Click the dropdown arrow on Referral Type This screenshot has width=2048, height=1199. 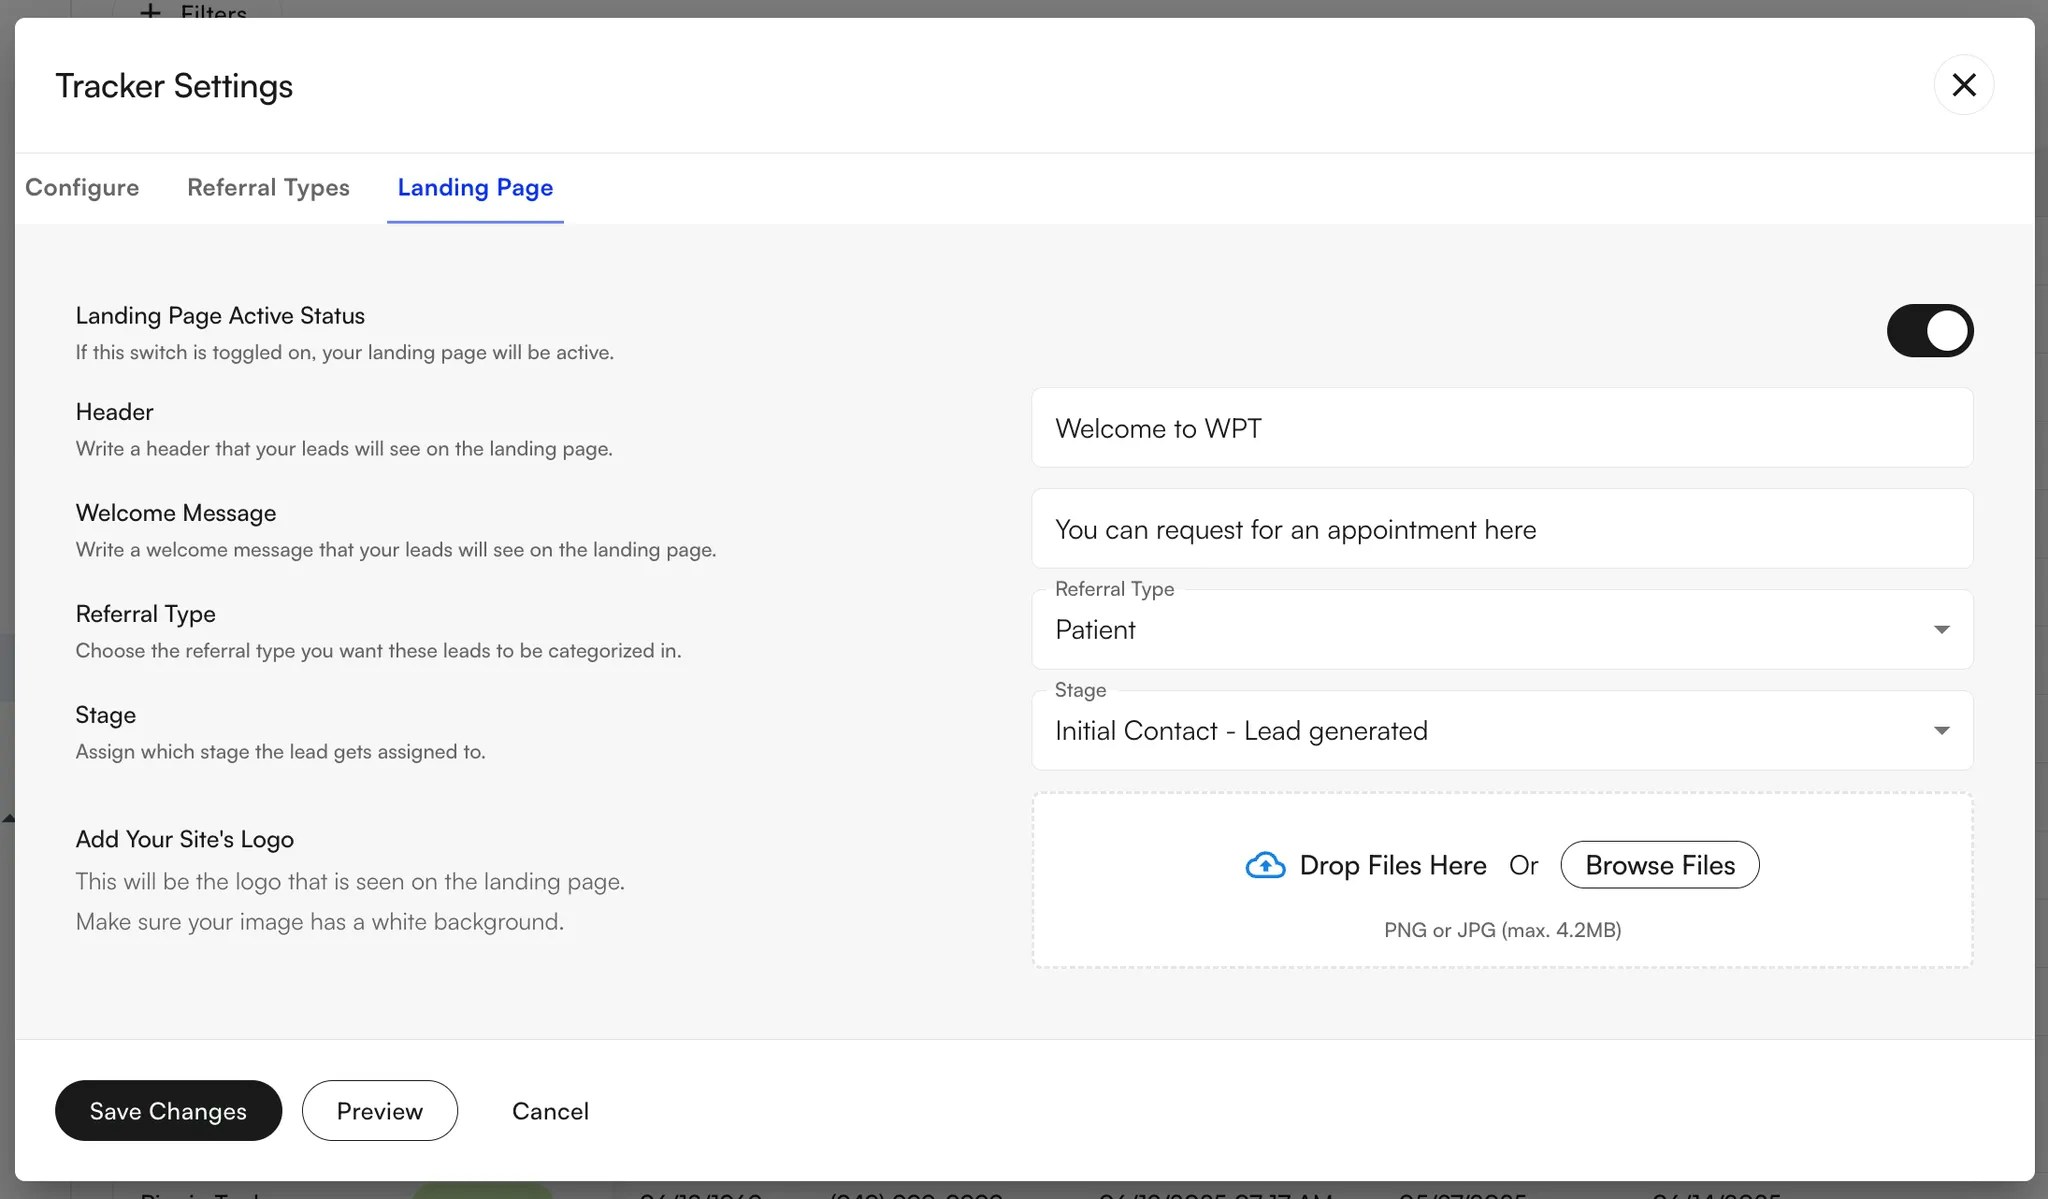click(1941, 629)
